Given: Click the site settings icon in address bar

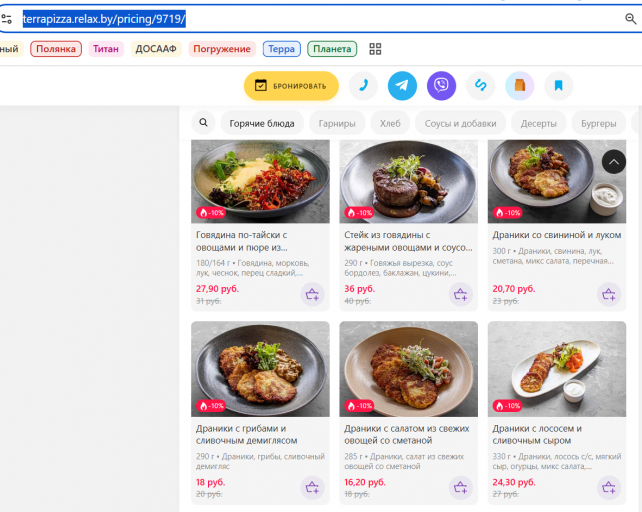Looking at the screenshot, I should [7, 19].
